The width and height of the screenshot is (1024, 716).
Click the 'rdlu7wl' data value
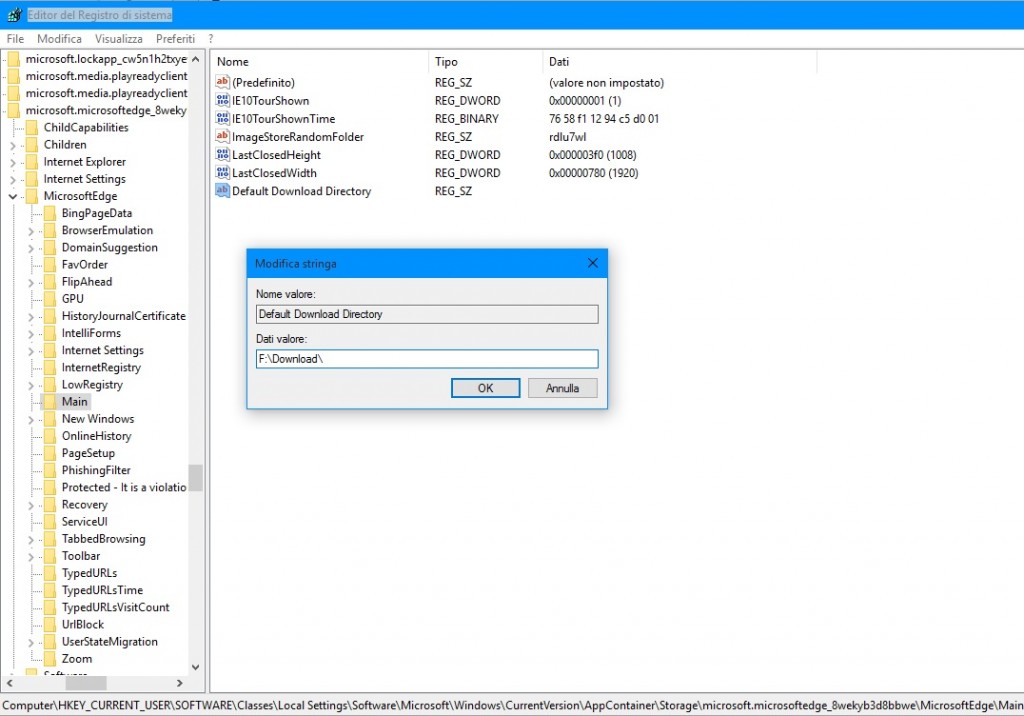(x=568, y=137)
